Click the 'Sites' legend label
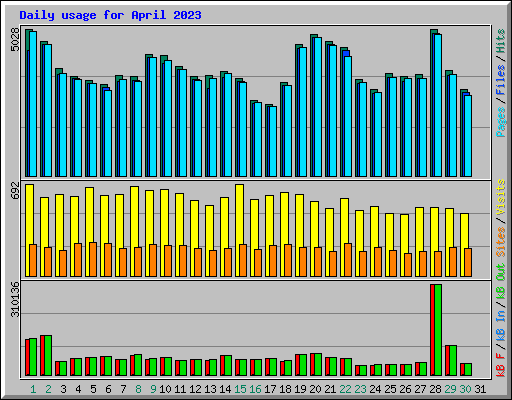Image resolution: width=512 pixels, height=400 pixels. [501, 242]
